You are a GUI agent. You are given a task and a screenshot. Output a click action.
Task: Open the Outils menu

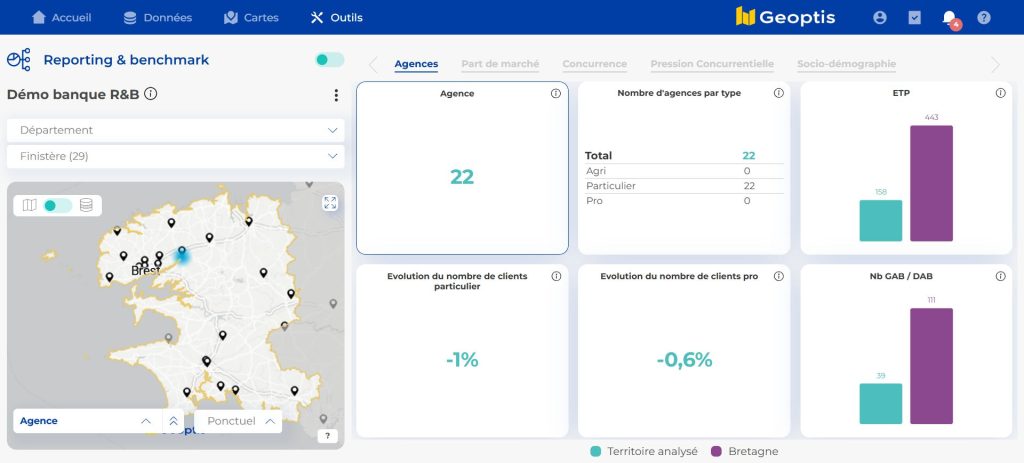coord(337,18)
